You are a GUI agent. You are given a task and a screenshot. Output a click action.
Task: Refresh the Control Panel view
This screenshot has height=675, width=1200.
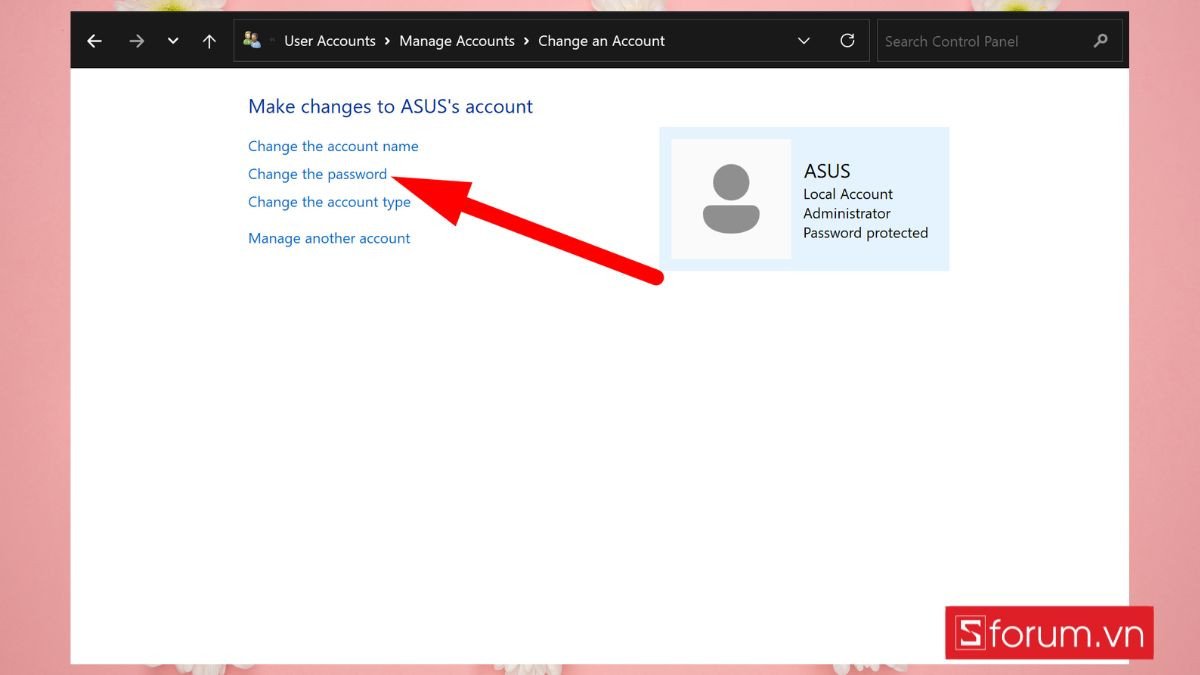point(847,40)
